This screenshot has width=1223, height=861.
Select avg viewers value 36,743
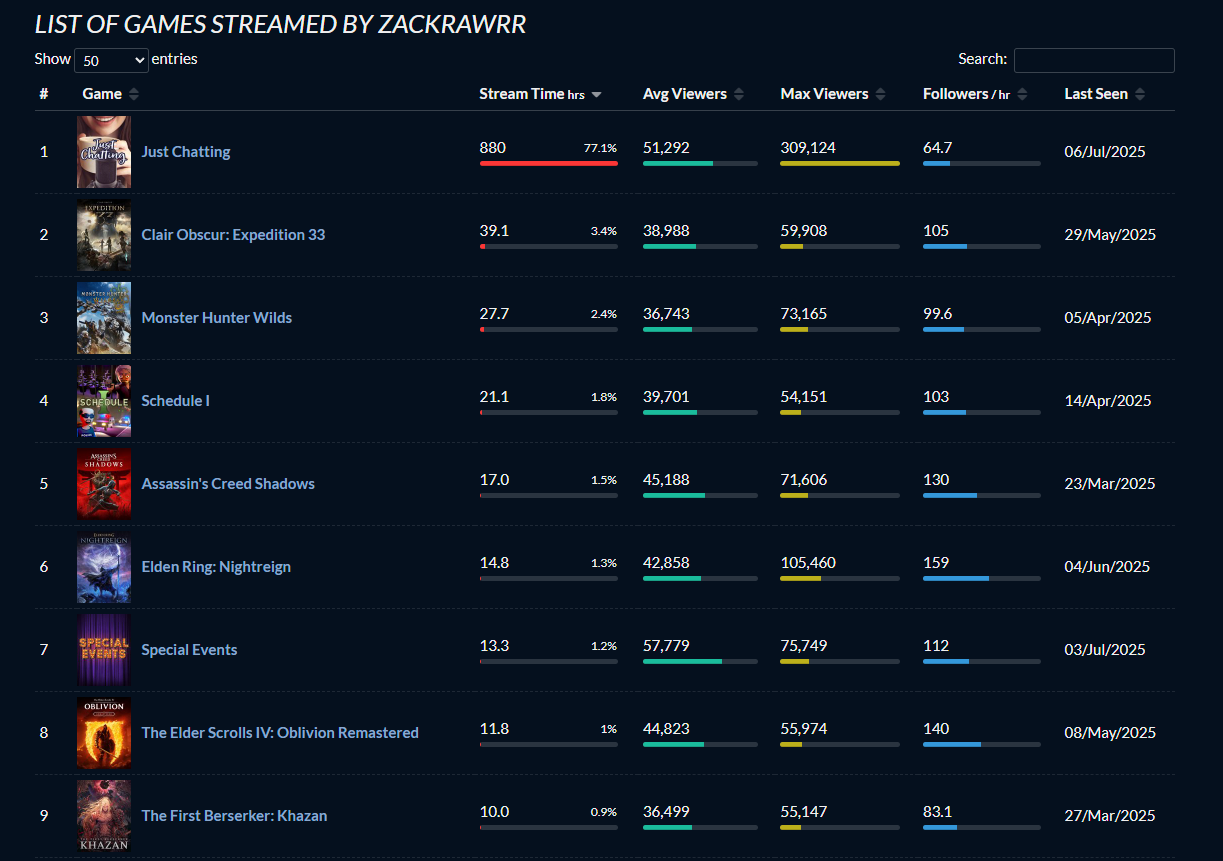tap(666, 314)
